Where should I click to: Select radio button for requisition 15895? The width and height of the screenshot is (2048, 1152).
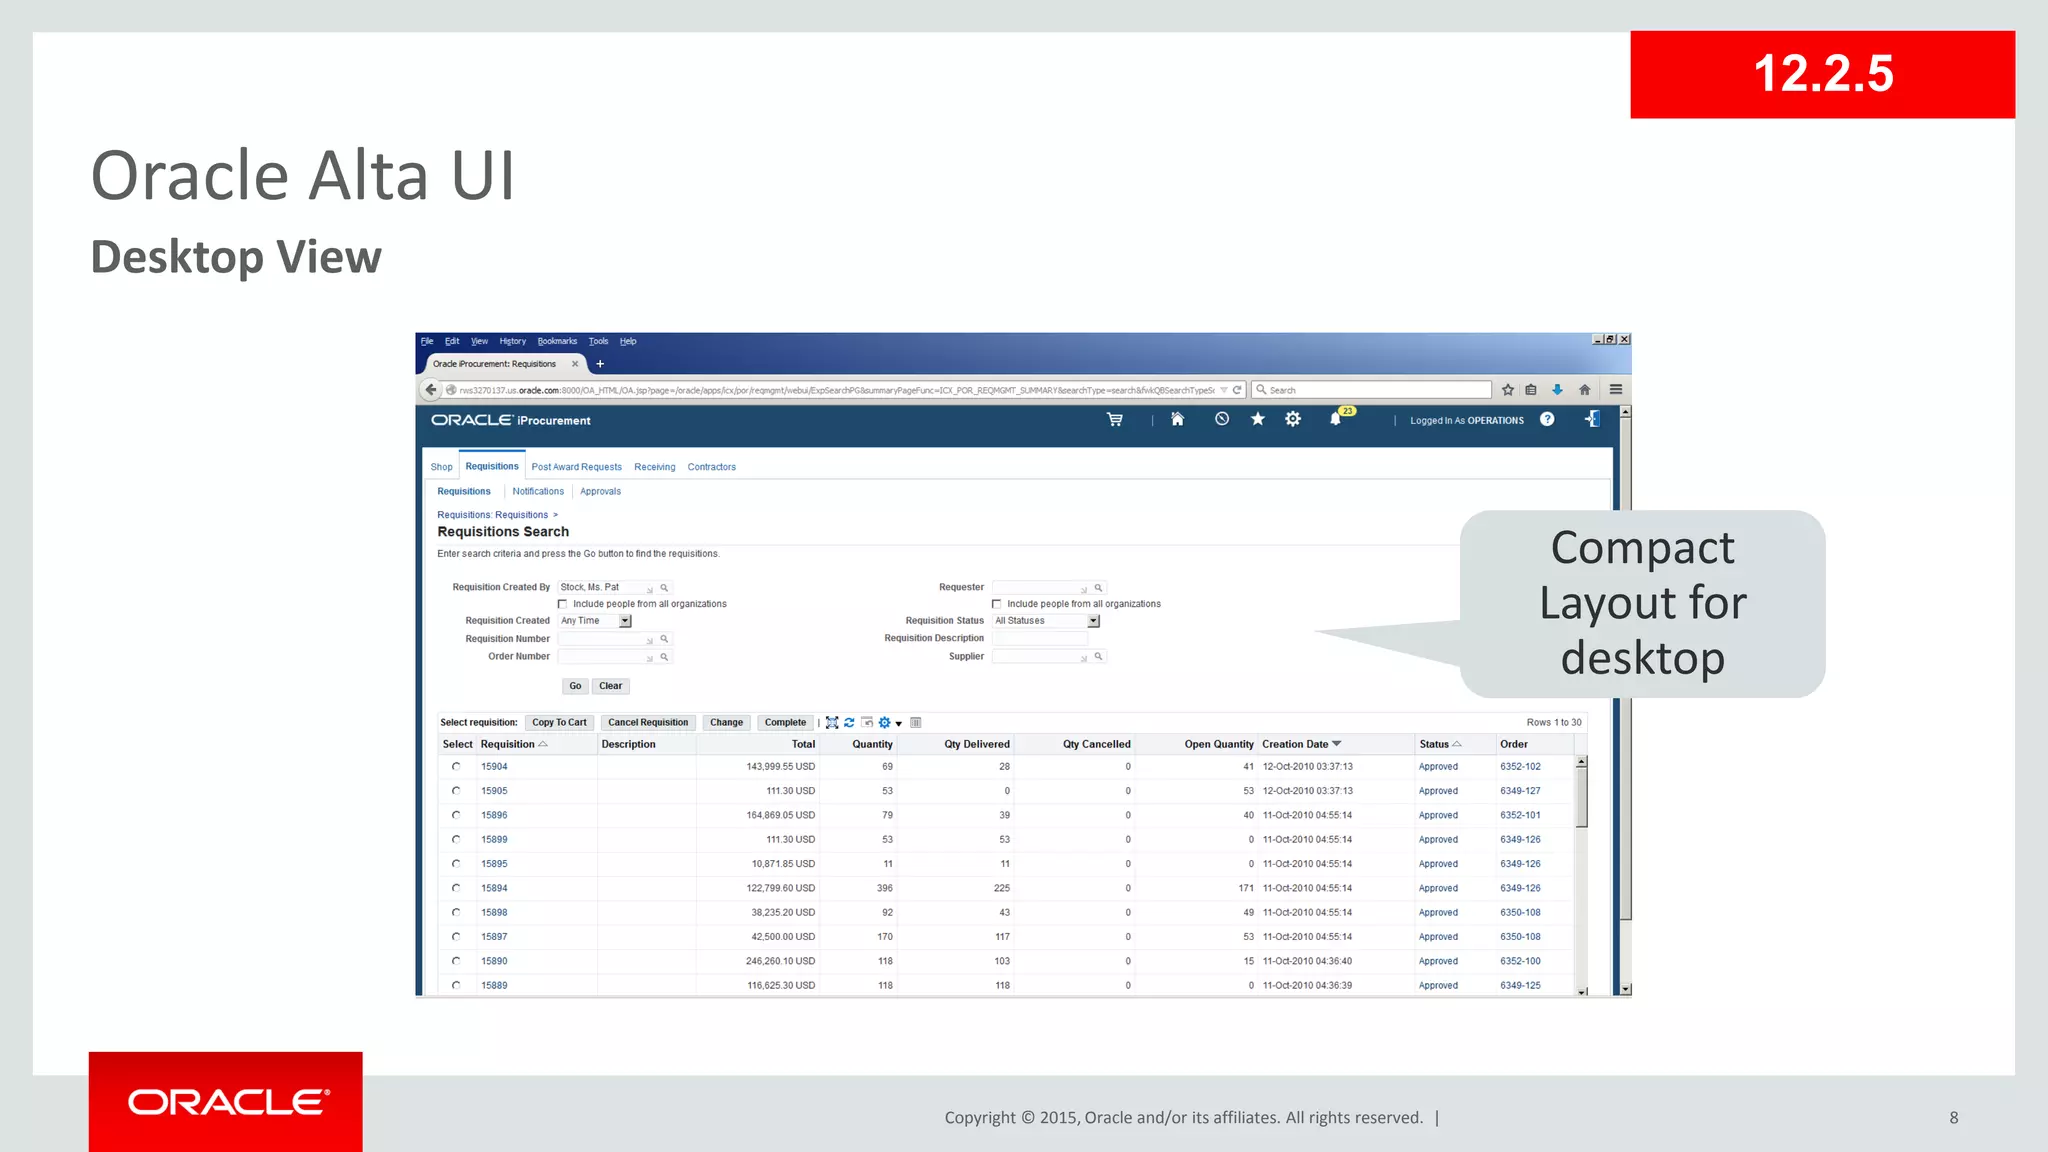coord(456,864)
